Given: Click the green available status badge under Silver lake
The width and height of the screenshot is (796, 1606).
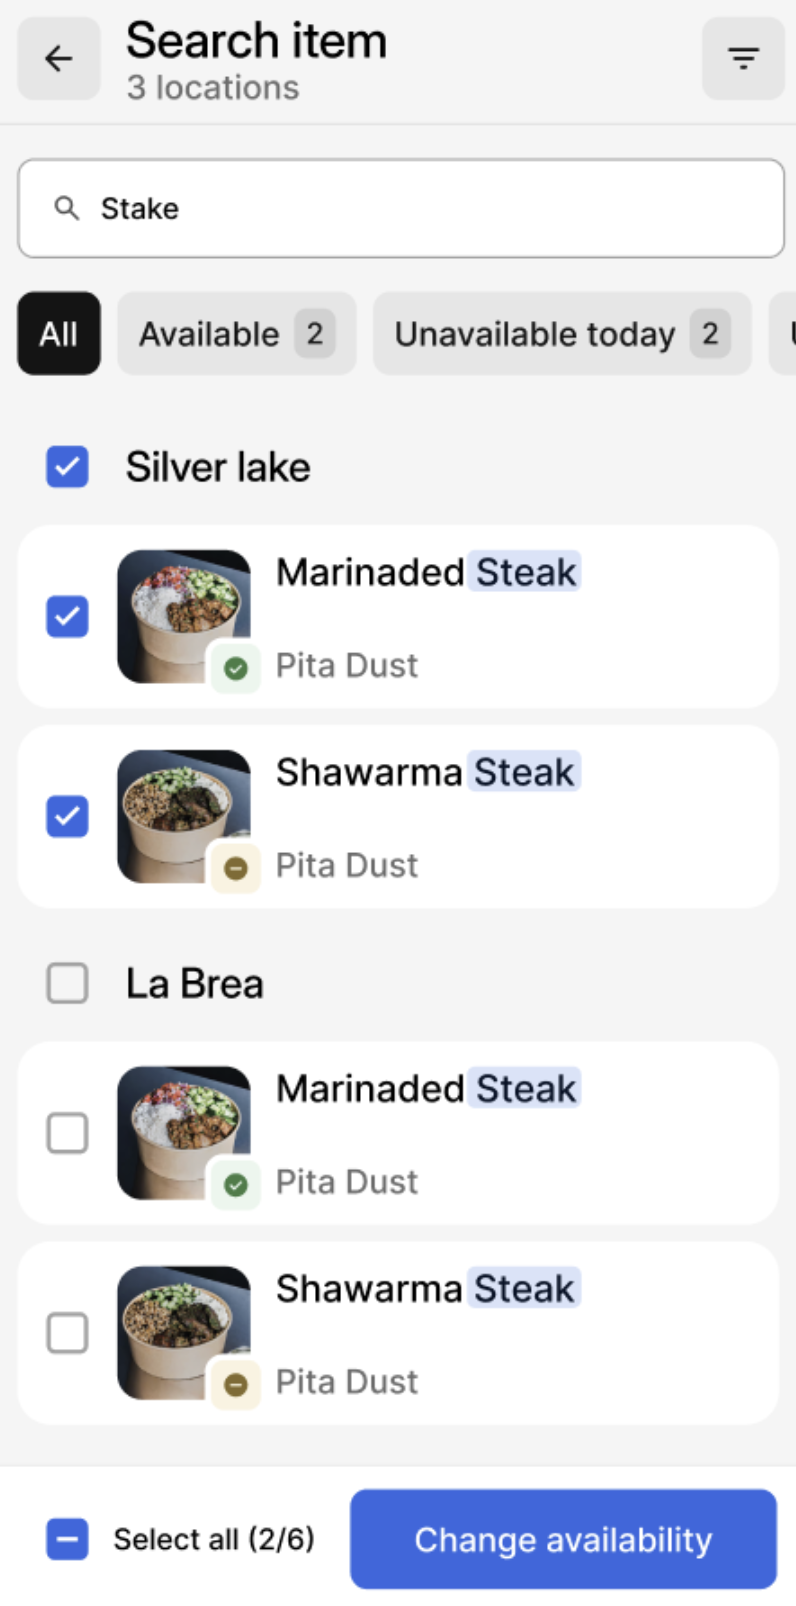Looking at the screenshot, I should pyautogui.click(x=236, y=668).
